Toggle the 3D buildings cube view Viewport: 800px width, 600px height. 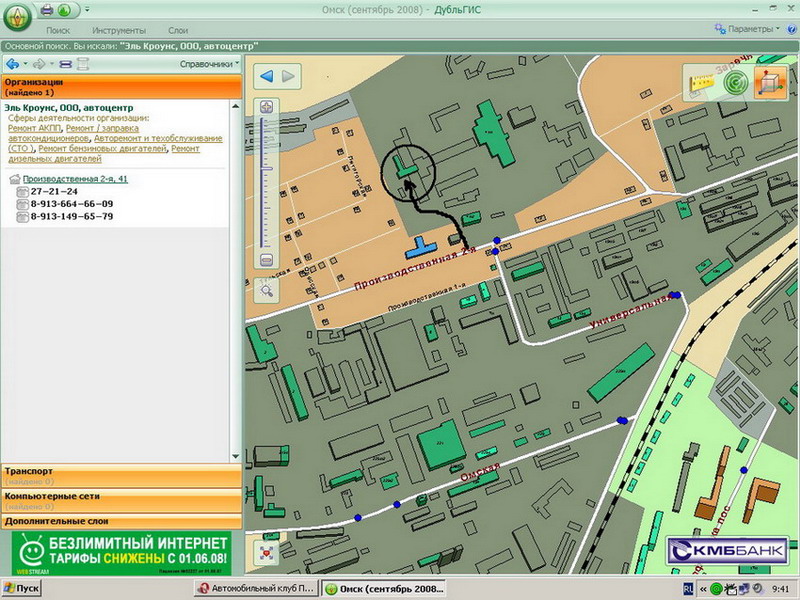pyautogui.click(x=767, y=84)
